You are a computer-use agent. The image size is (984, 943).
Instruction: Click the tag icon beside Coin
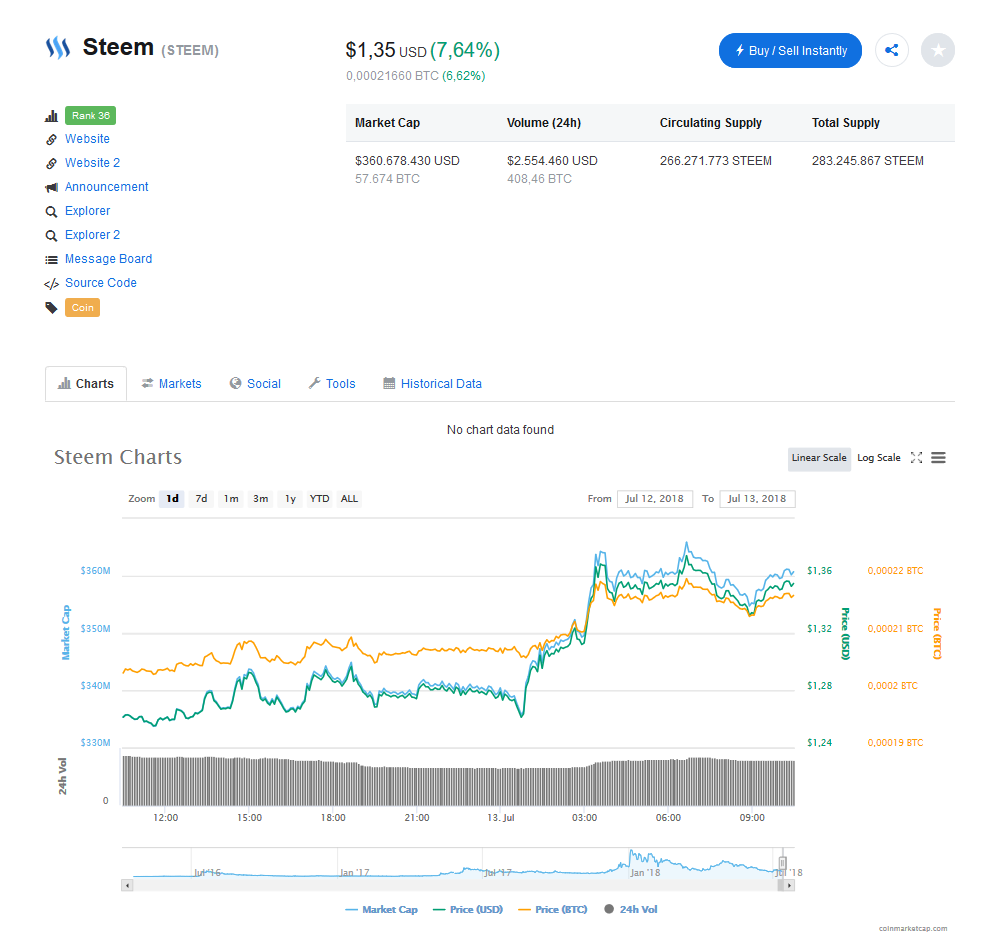[x=51, y=307]
